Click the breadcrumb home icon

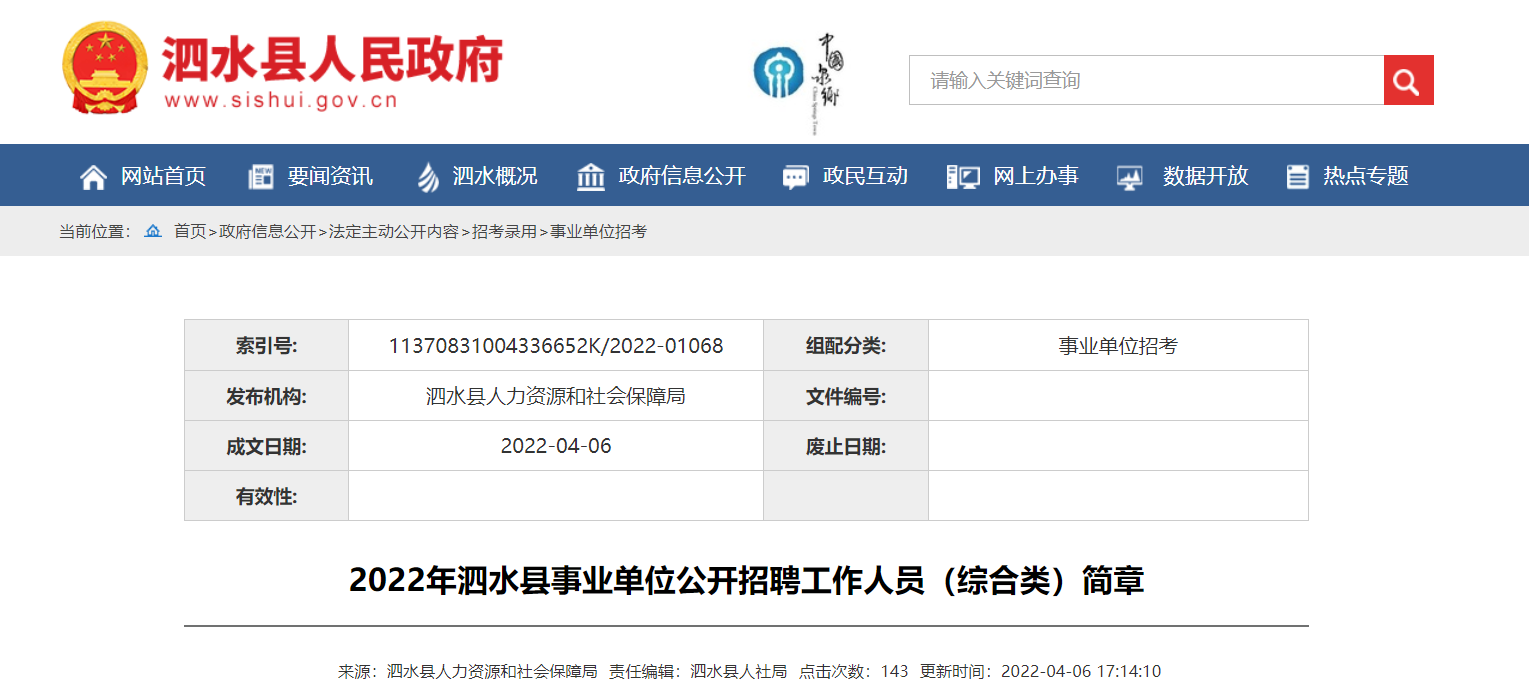pos(153,231)
